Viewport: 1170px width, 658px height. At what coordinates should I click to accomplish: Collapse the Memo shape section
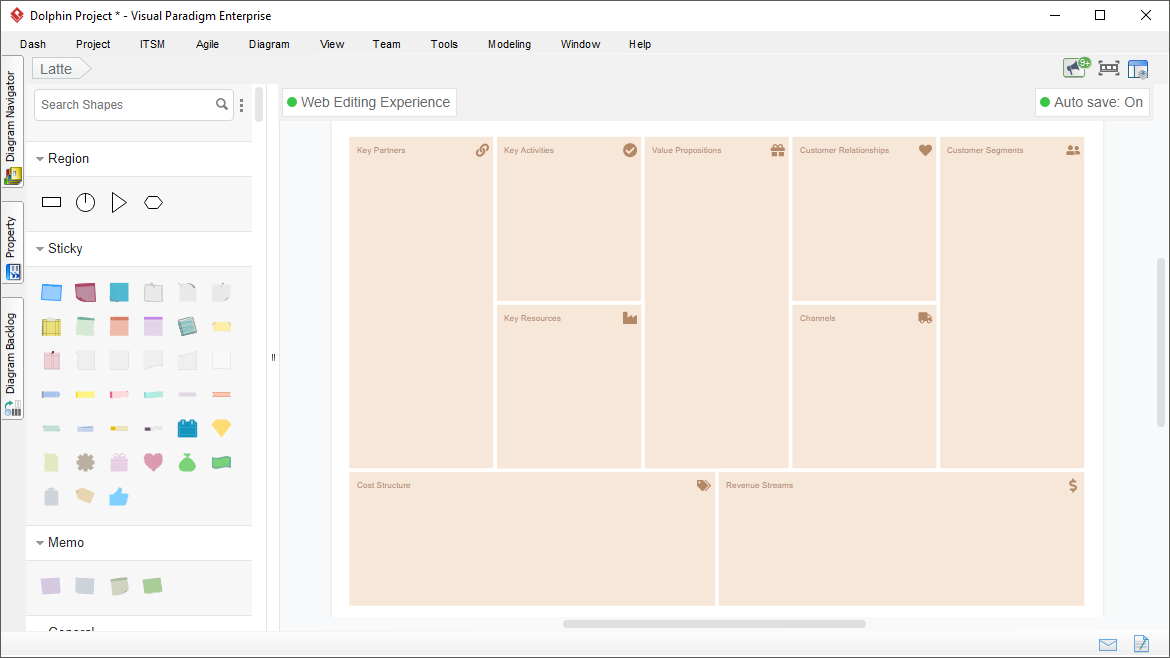pyautogui.click(x=40, y=543)
